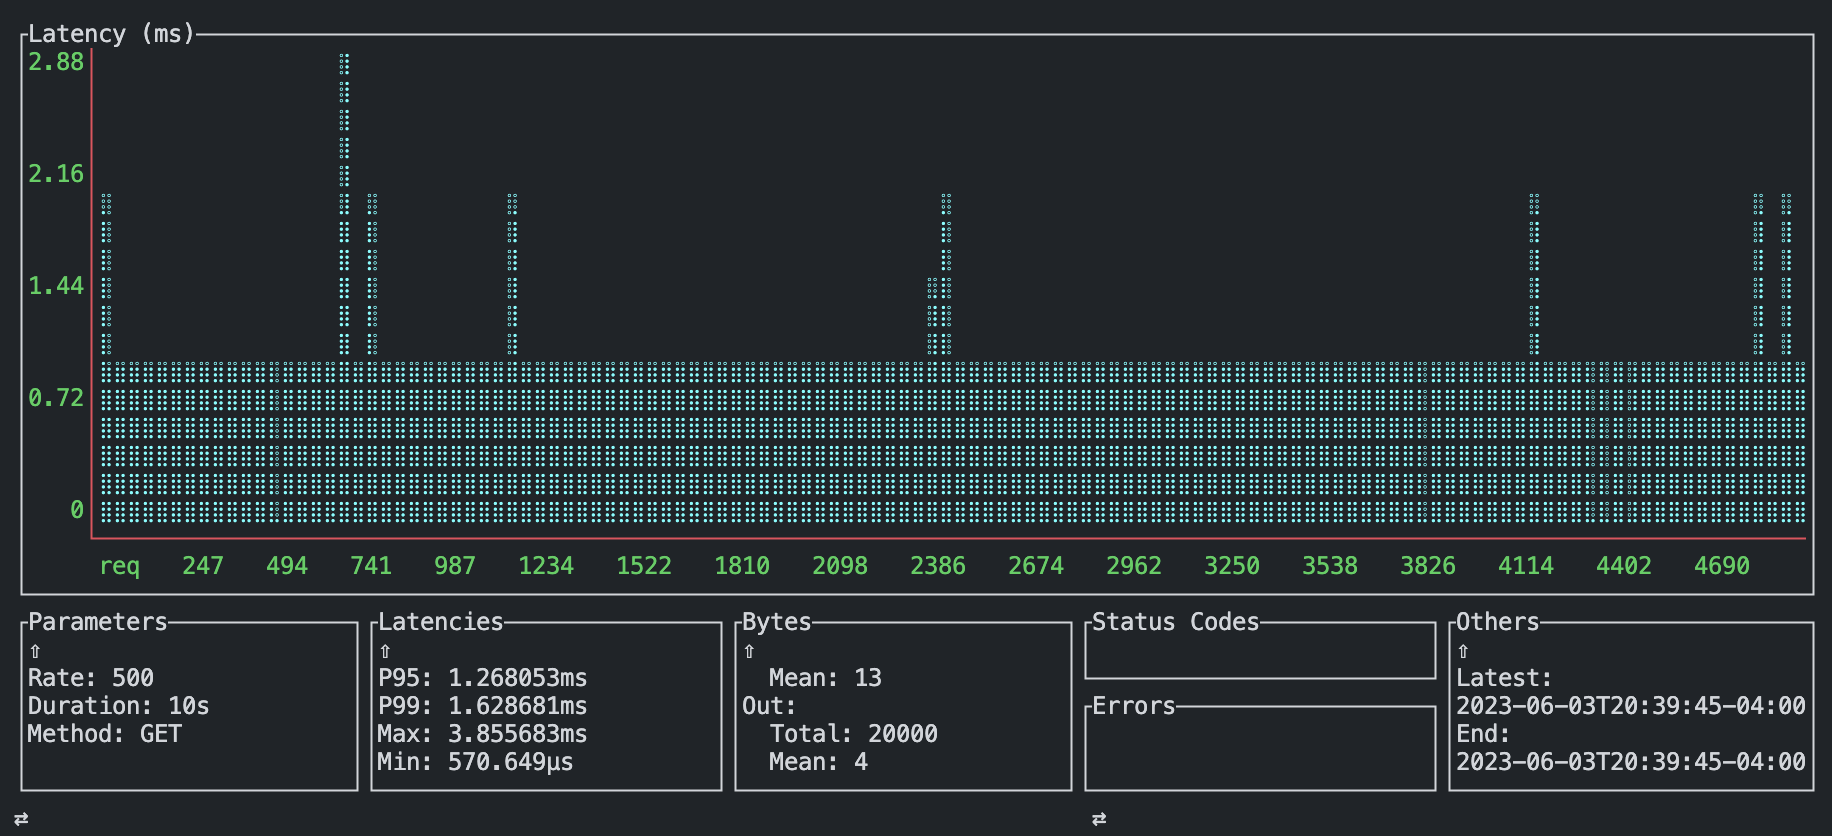Click the 494 x-axis label
Image resolution: width=1832 pixels, height=836 pixels.
click(x=287, y=566)
